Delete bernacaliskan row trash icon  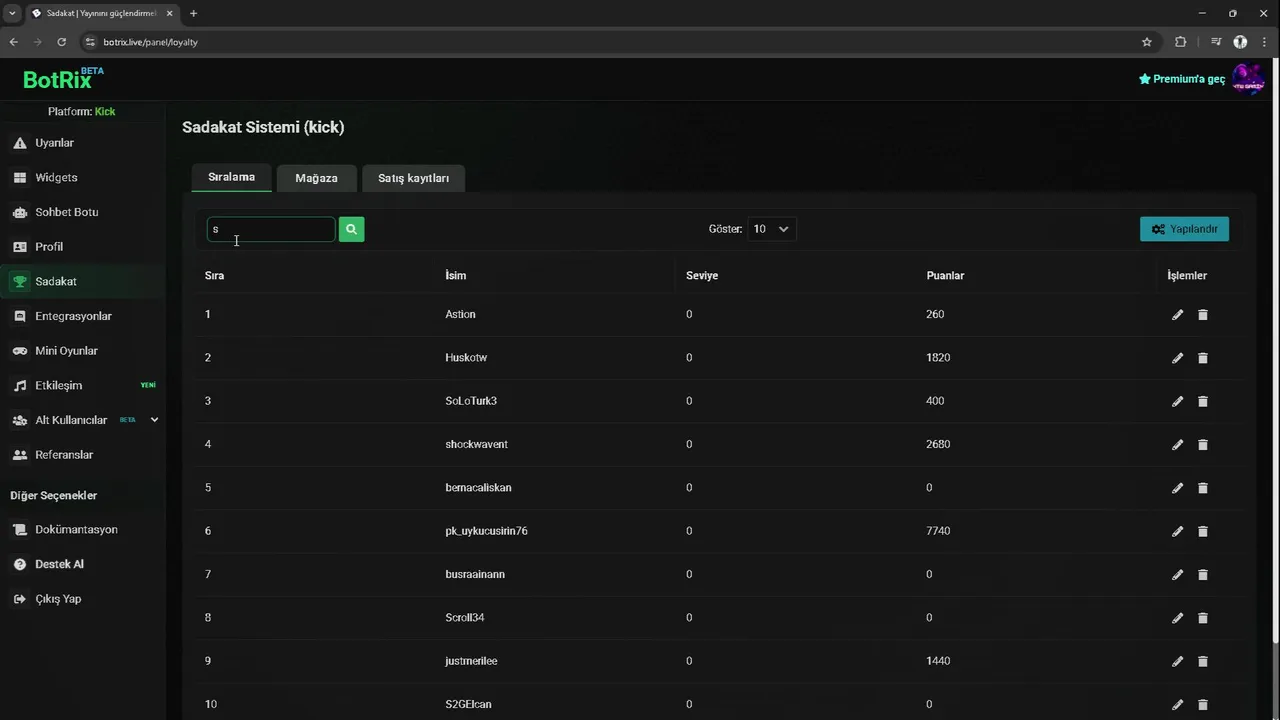1203,488
